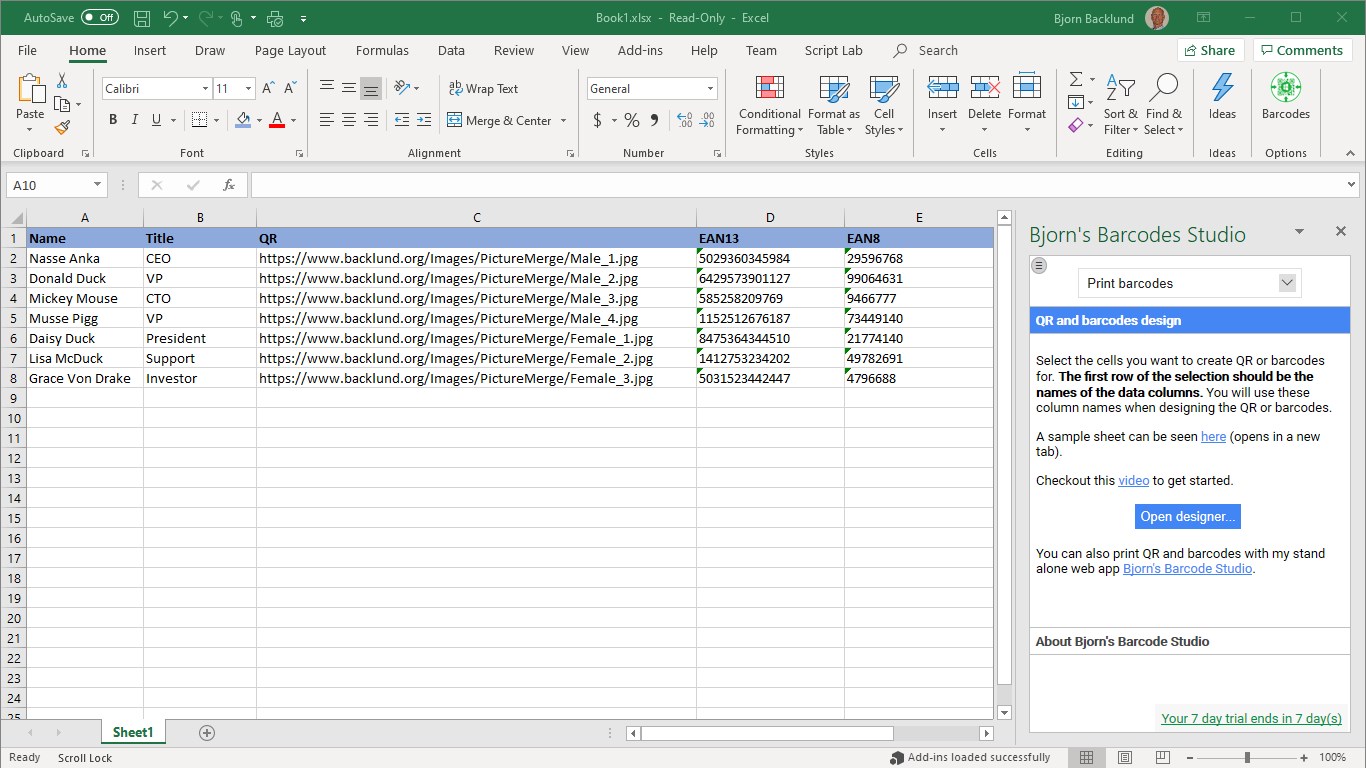Activate the Format Painter brush

pos(62,127)
